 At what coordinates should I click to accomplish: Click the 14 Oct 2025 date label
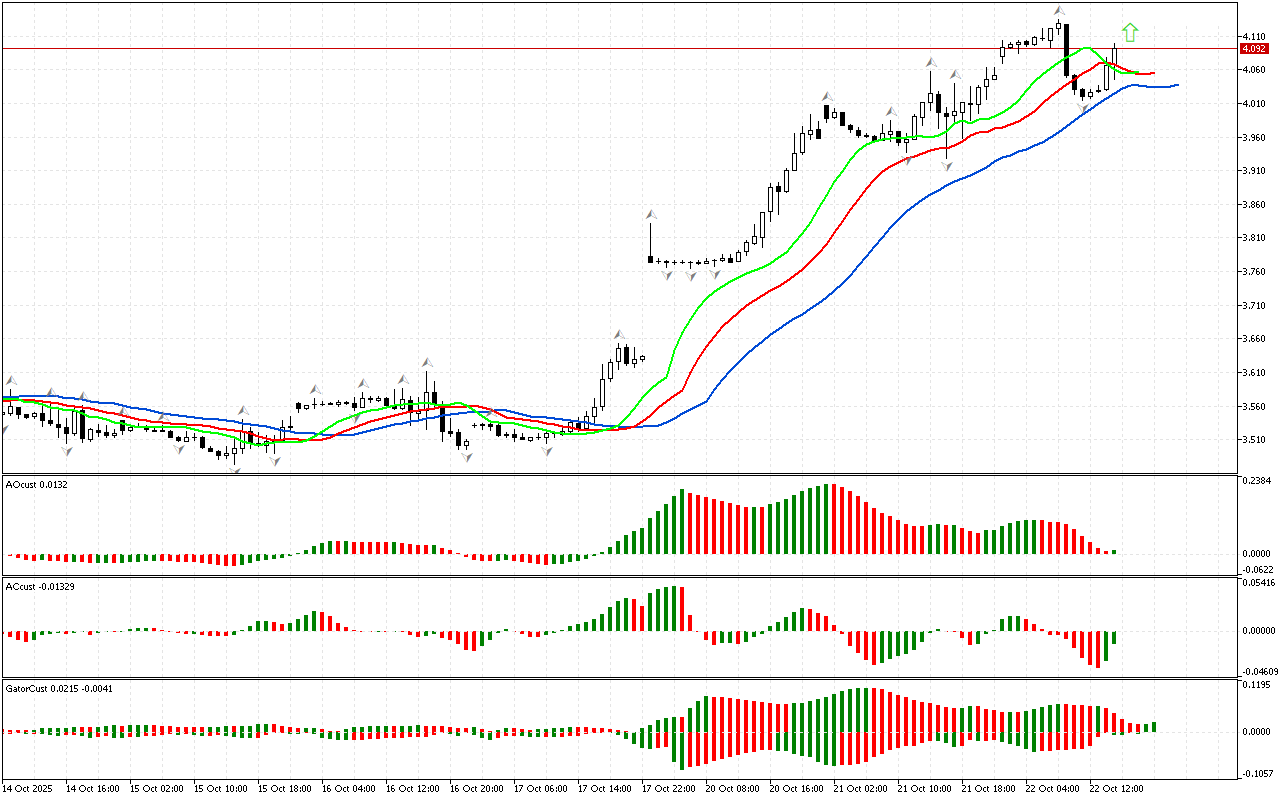30,788
